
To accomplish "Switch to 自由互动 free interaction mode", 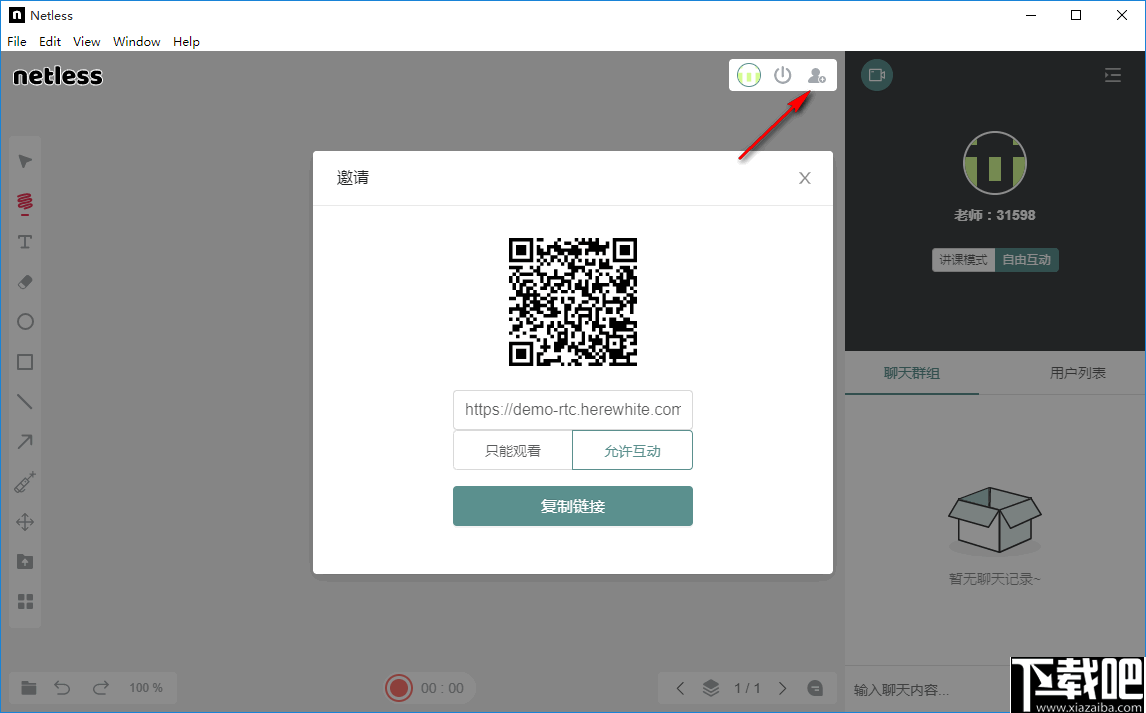I will pyautogui.click(x=1027, y=260).
